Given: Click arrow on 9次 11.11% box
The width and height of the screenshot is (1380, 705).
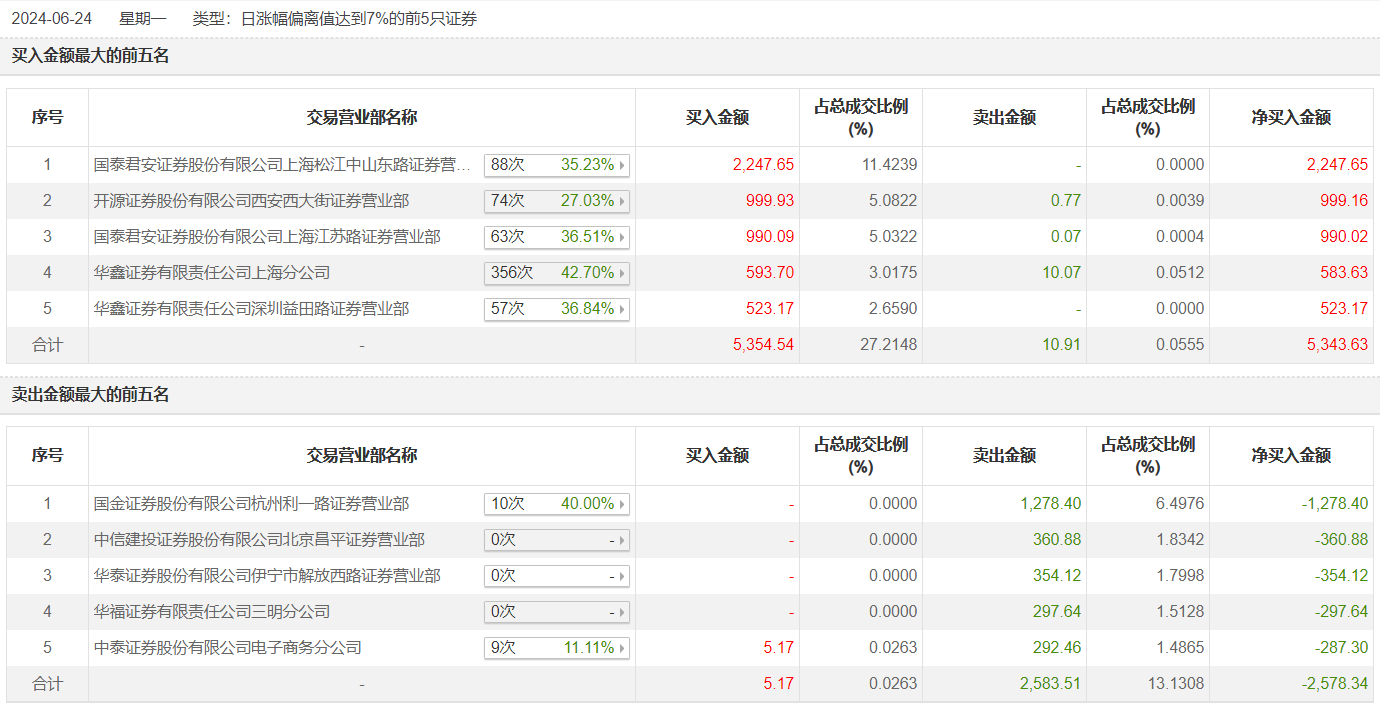Looking at the screenshot, I should [x=622, y=648].
